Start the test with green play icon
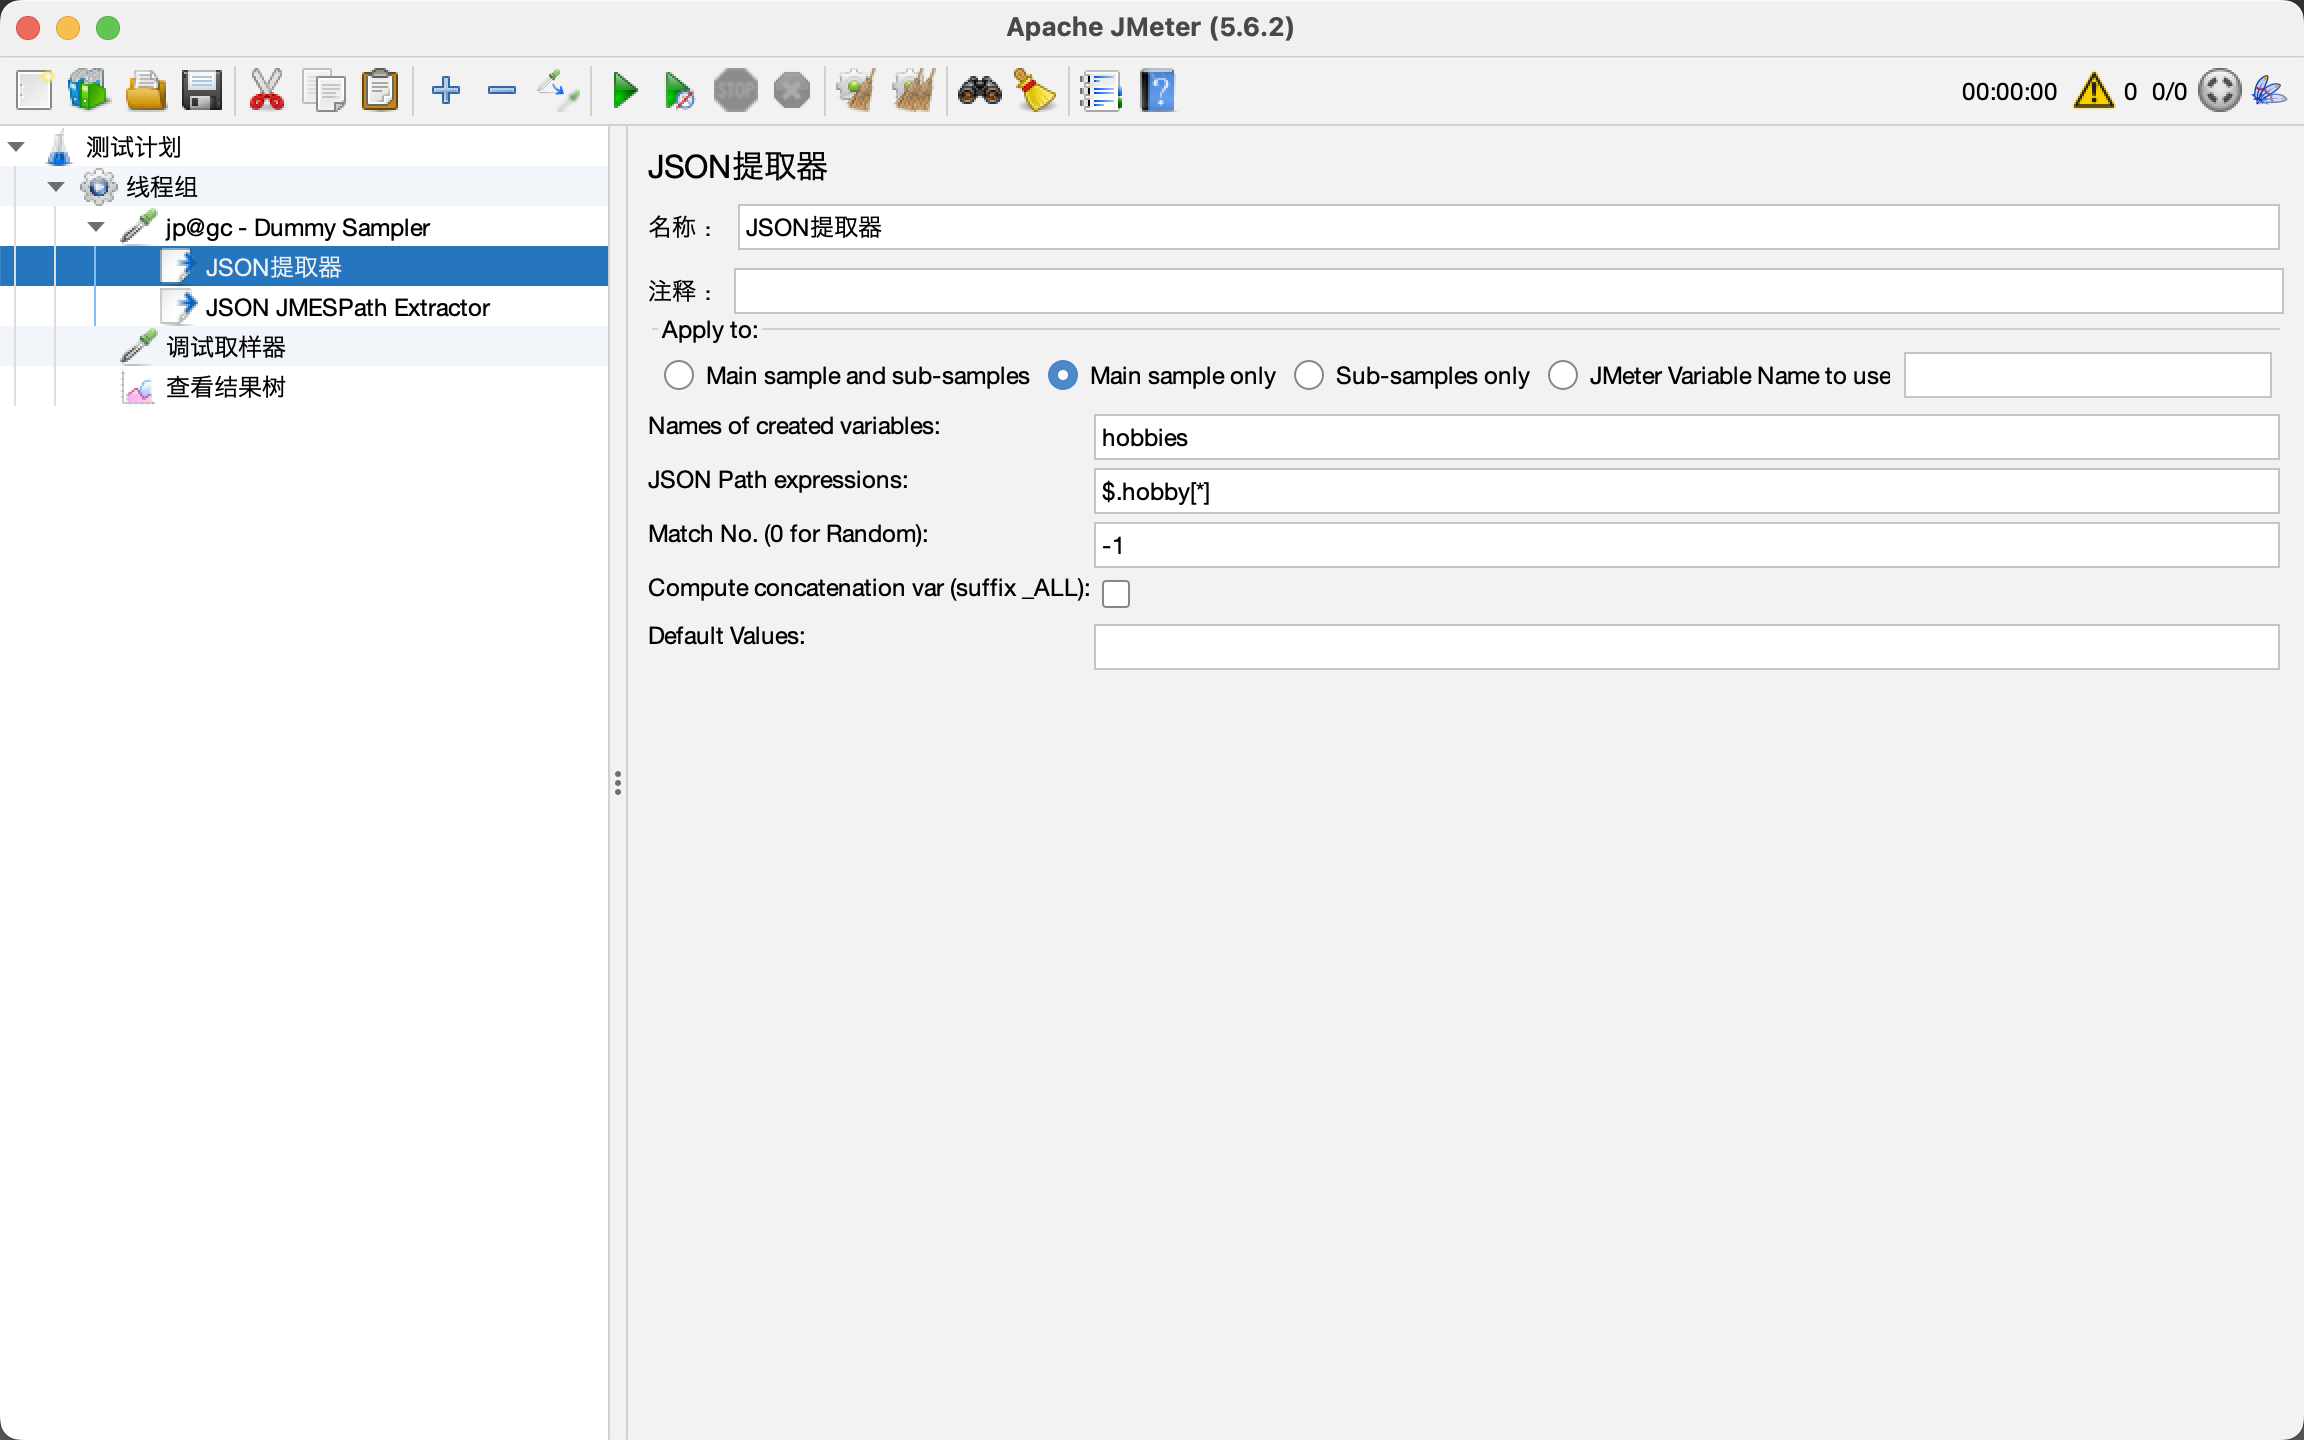This screenshot has height=1440, width=2304. pyautogui.click(x=625, y=91)
